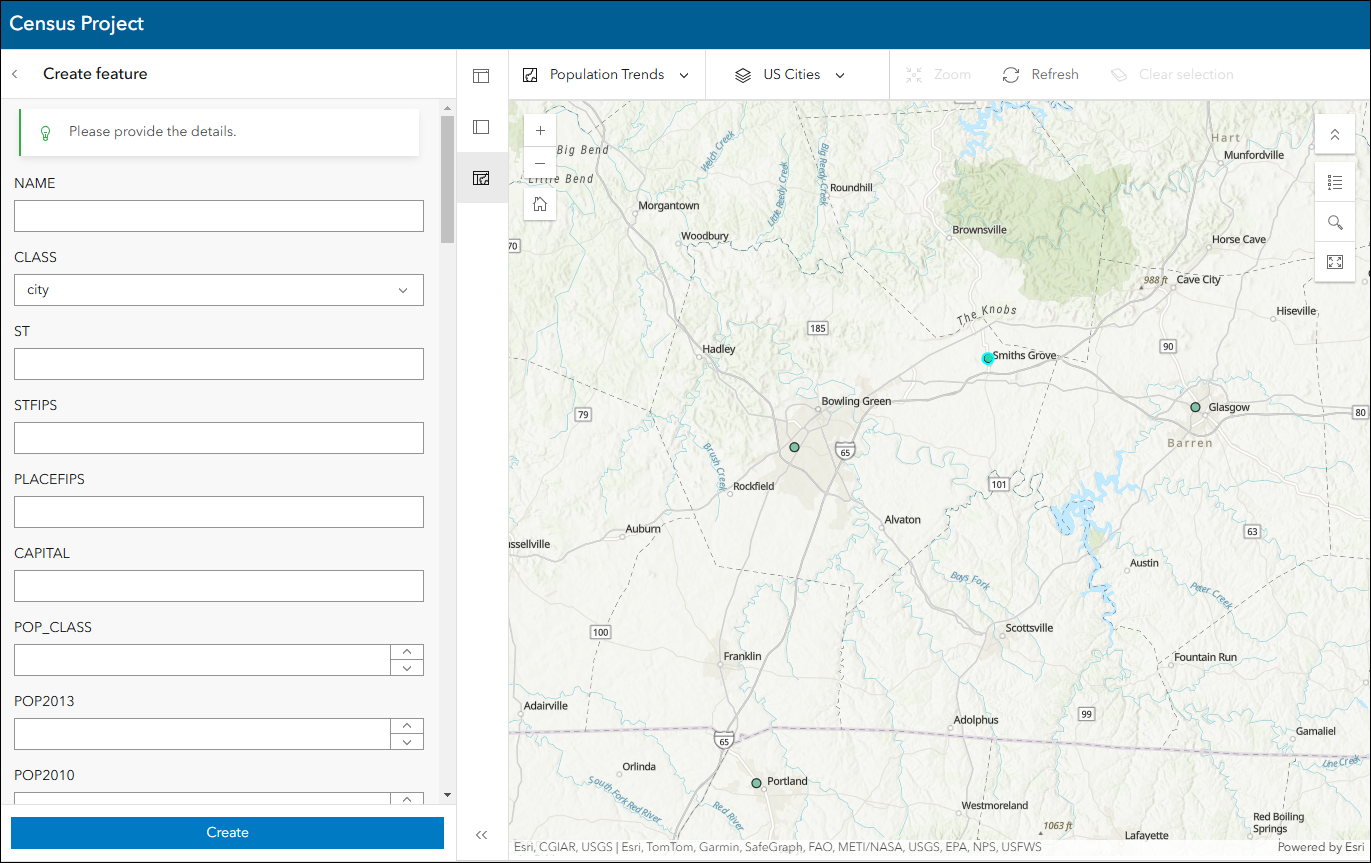The height and width of the screenshot is (863, 1371).
Task: Open the CLASS dropdown showing city
Action: [x=219, y=290]
